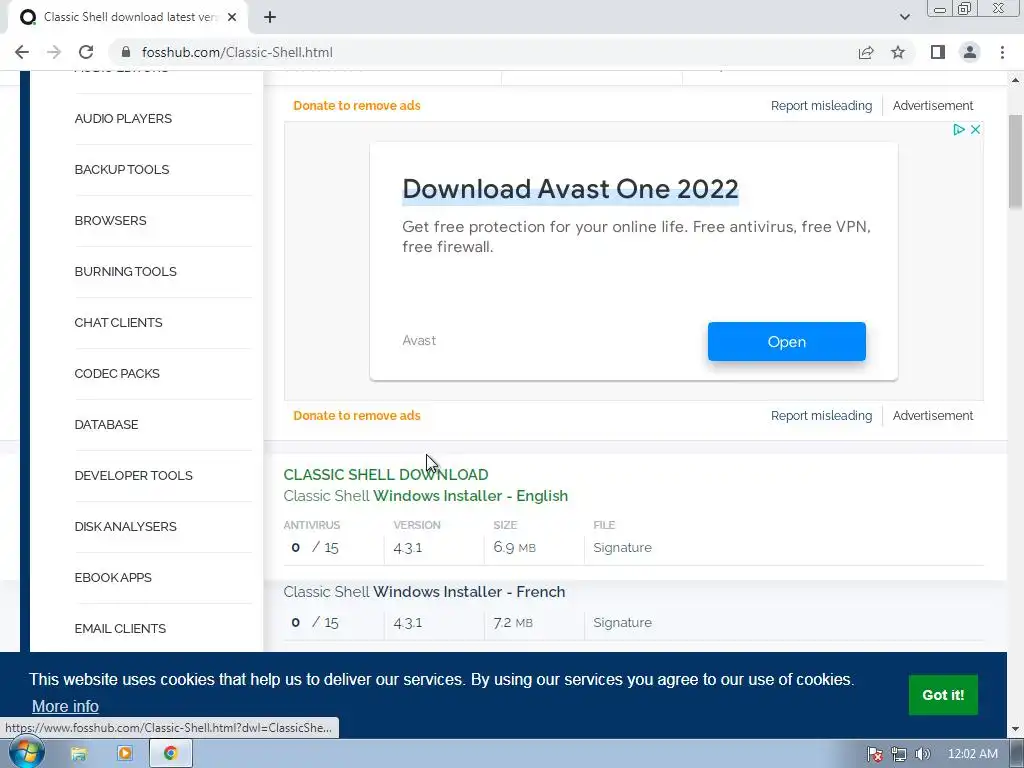1024x768 pixels.
Task: Open the Database category
Action: tap(106, 424)
